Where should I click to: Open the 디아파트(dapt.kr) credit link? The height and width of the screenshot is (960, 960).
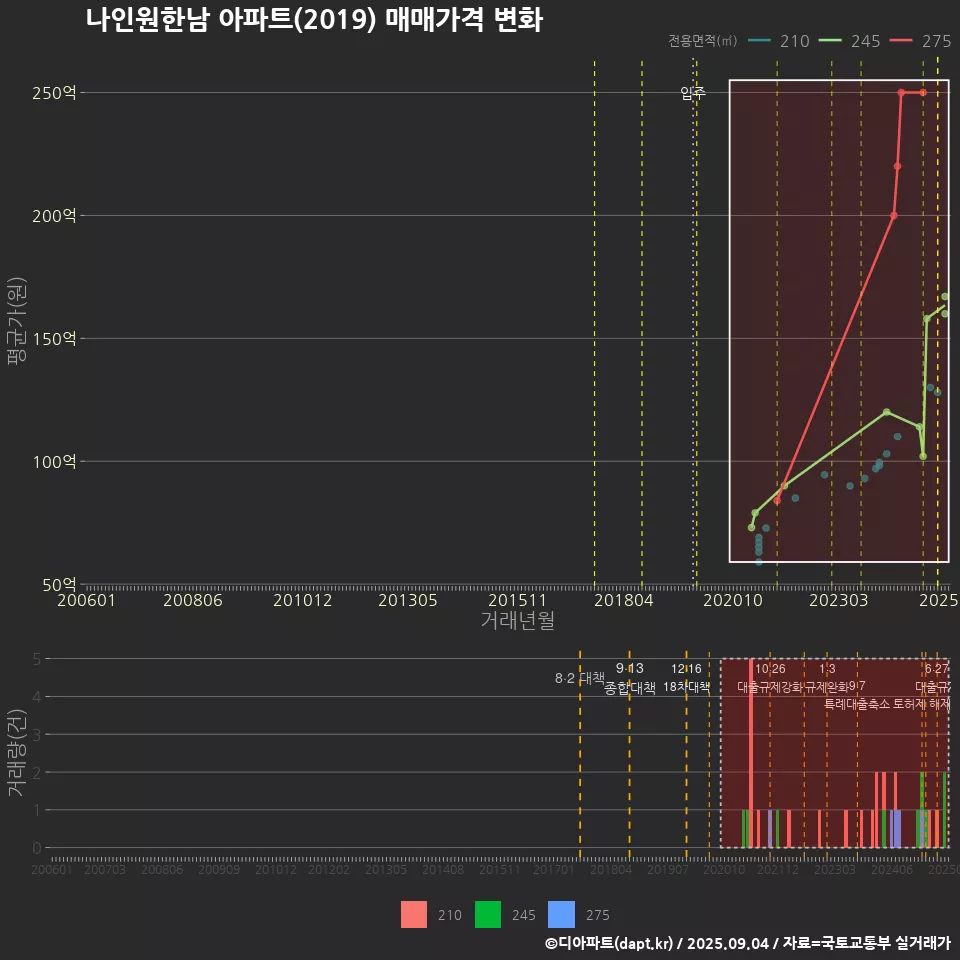coord(610,943)
